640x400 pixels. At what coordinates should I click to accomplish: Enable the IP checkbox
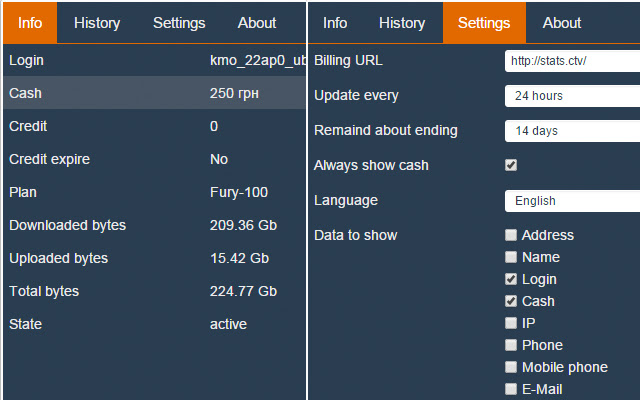pos(511,323)
